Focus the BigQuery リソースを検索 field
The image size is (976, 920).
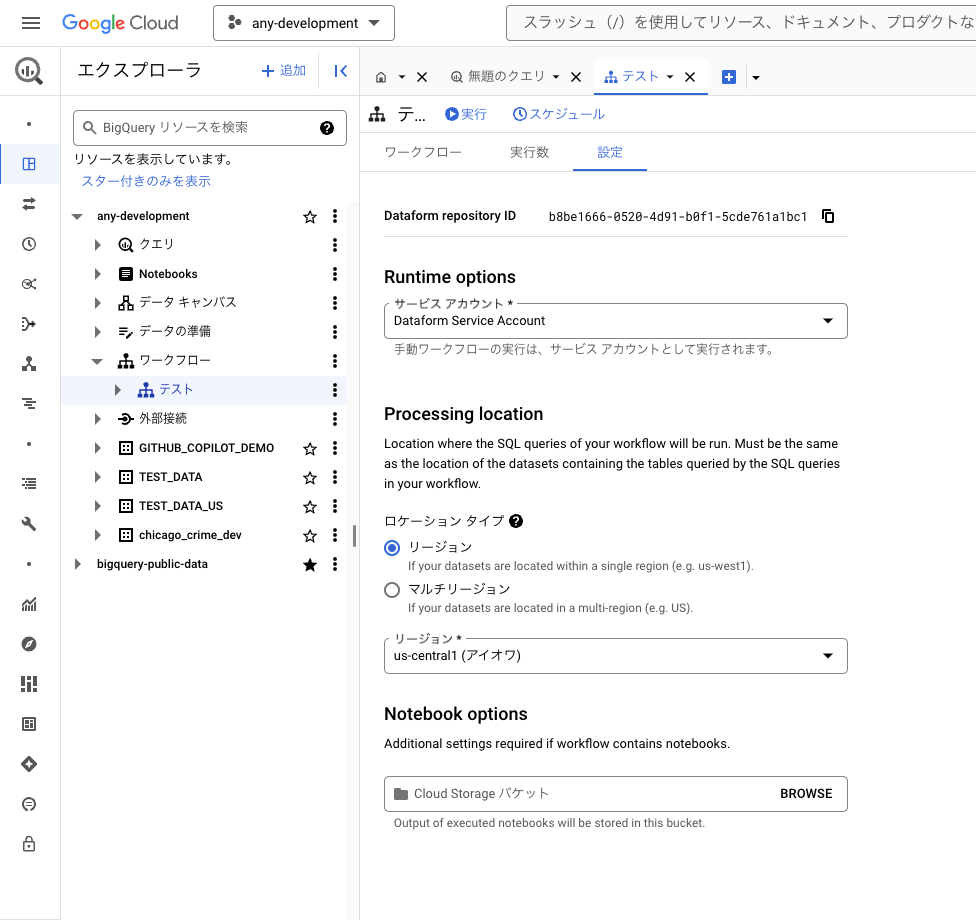(210, 128)
